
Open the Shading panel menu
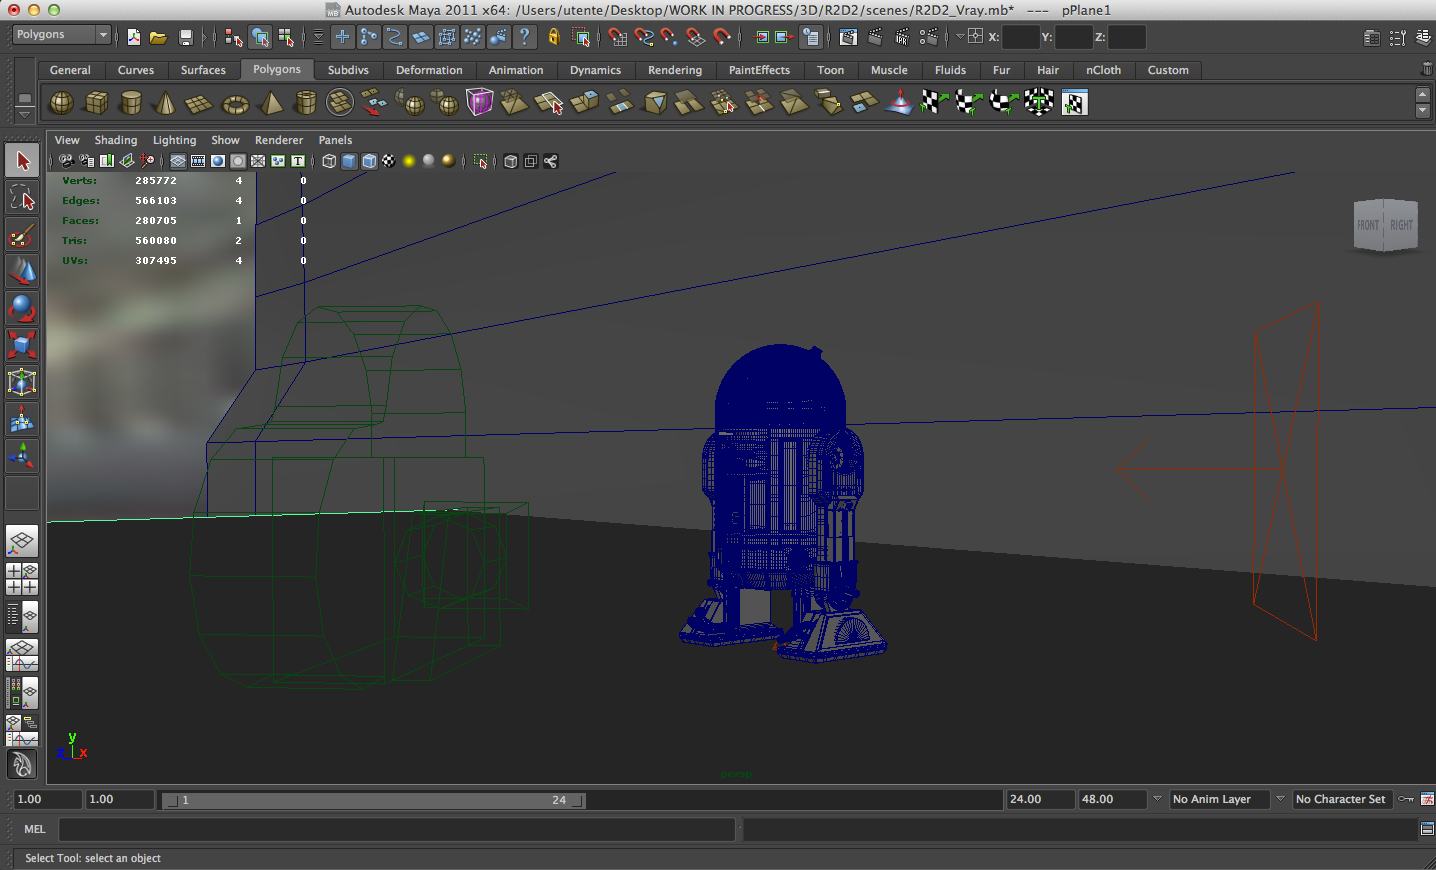coord(116,140)
